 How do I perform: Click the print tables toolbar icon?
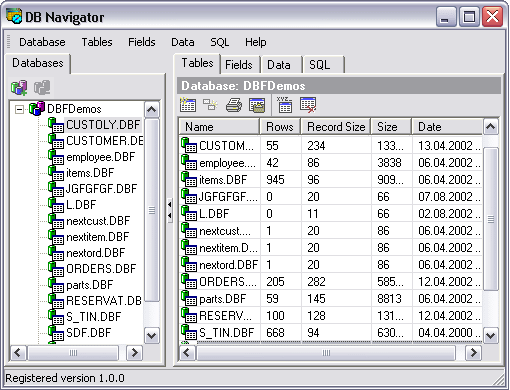click(x=234, y=105)
